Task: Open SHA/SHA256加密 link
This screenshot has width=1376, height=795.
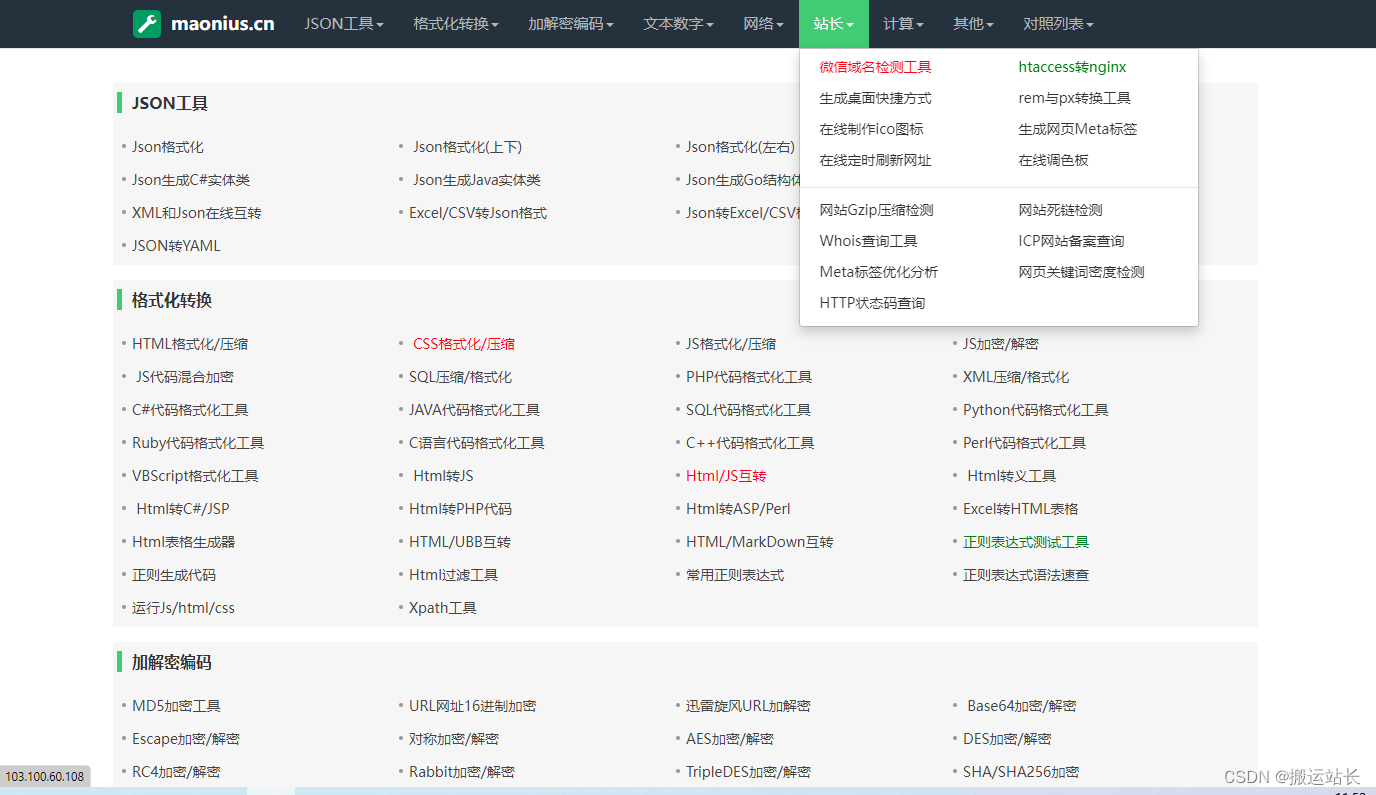Action: click(x=1021, y=772)
